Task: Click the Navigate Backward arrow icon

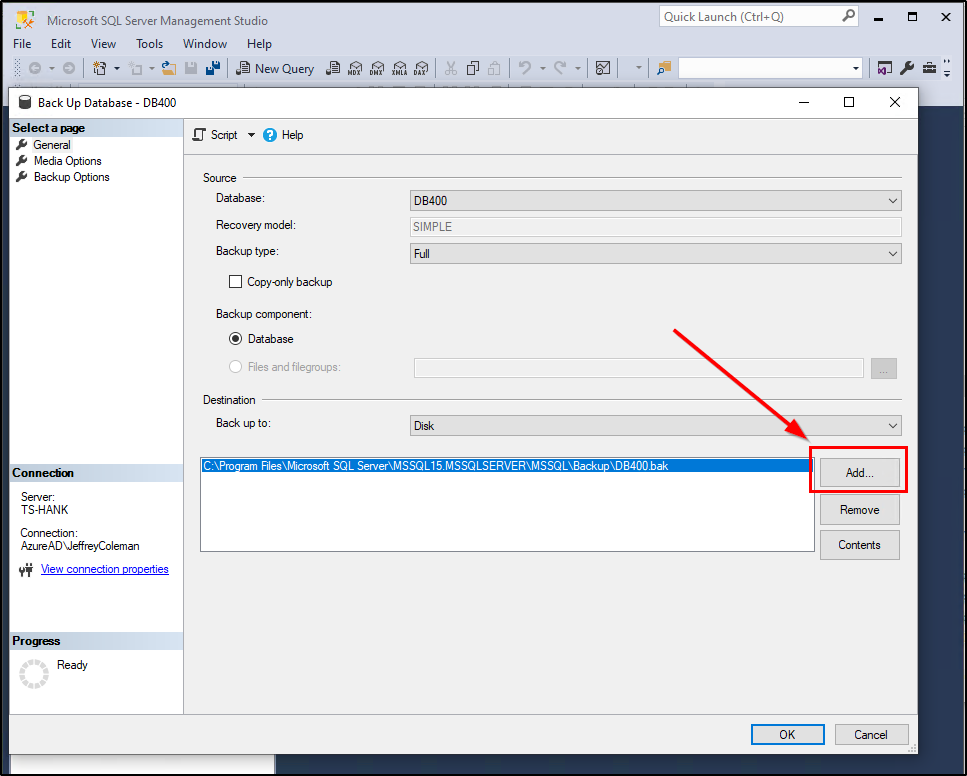Action: click(x=35, y=68)
